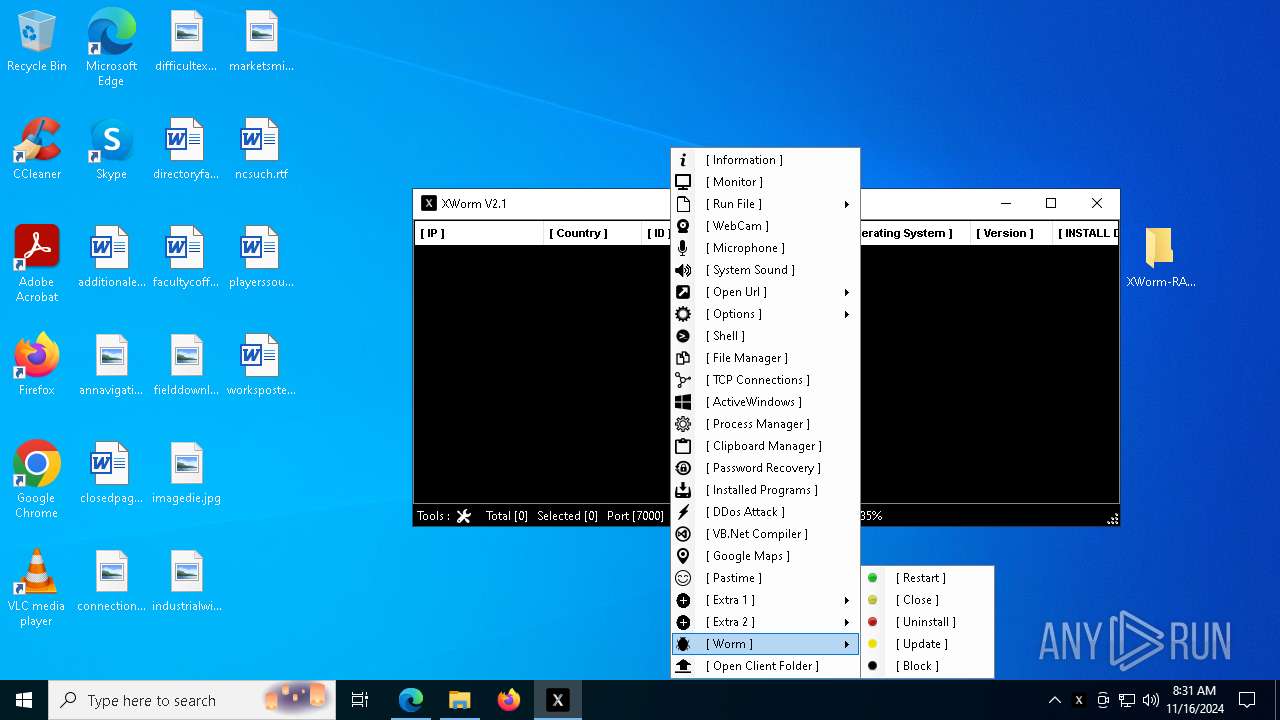
Task: Expand the Options submenu arrow
Action: click(846, 314)
